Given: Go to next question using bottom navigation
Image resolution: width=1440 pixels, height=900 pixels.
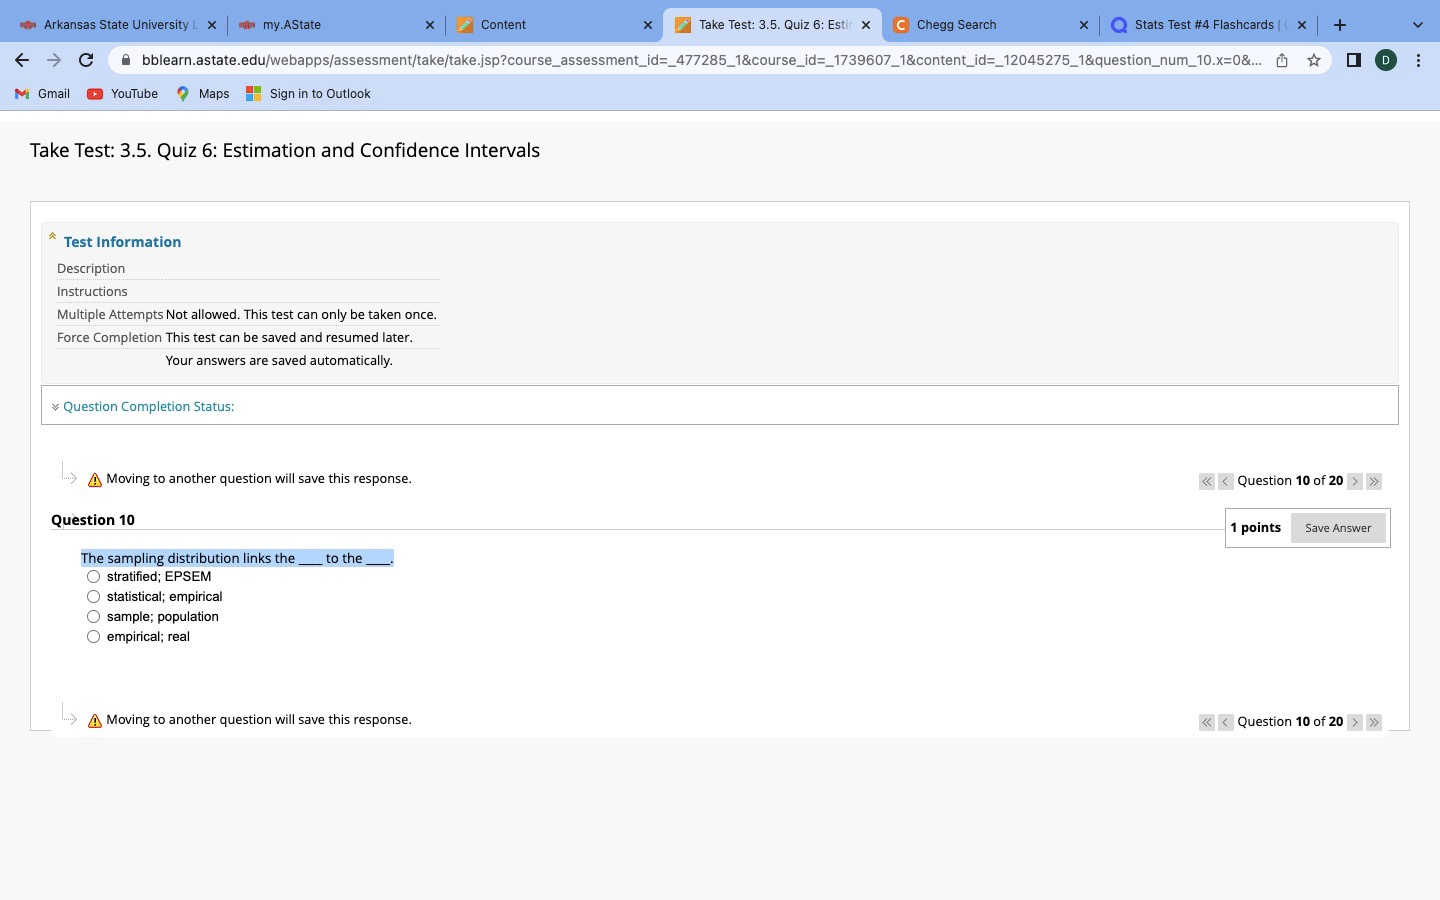Looking at the screenshot, I should pos(1355,722).
